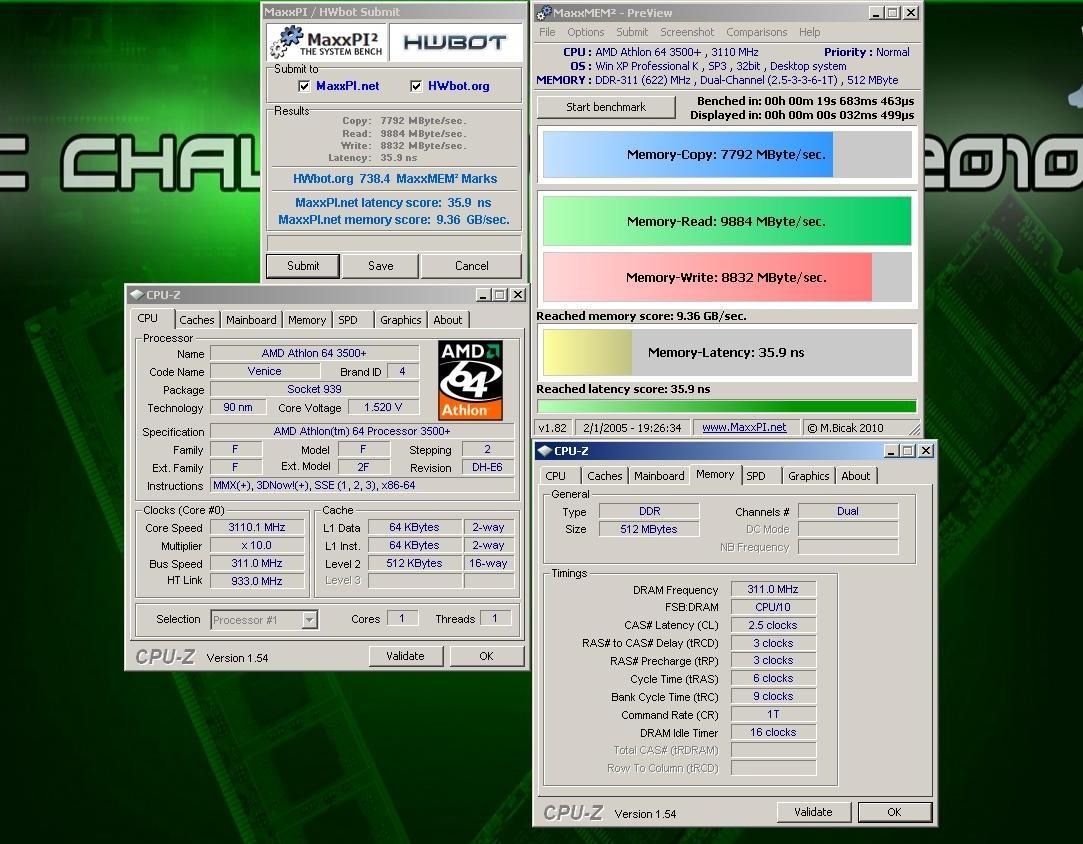Switch to Memory tab in left CPU-Z
Screen dimensions: 1083x844
point(307,320)
